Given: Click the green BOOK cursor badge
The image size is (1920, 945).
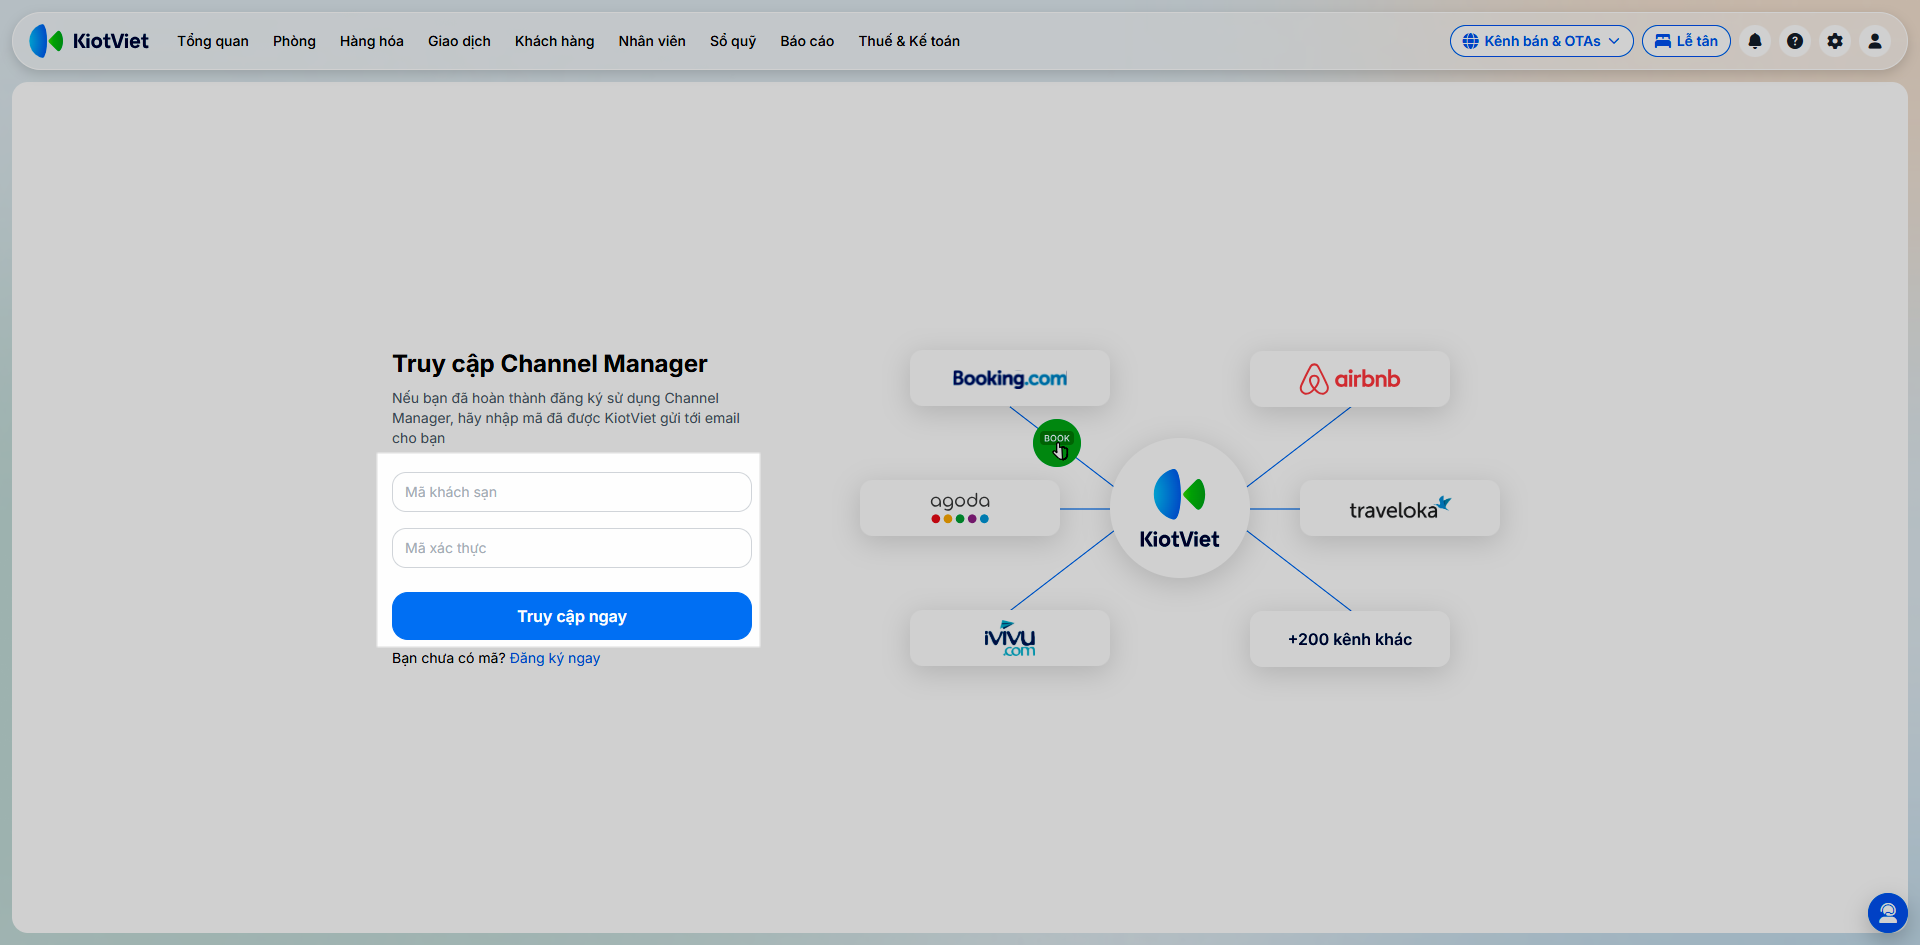Looking at the screenshot, I should coord(1057,443).
